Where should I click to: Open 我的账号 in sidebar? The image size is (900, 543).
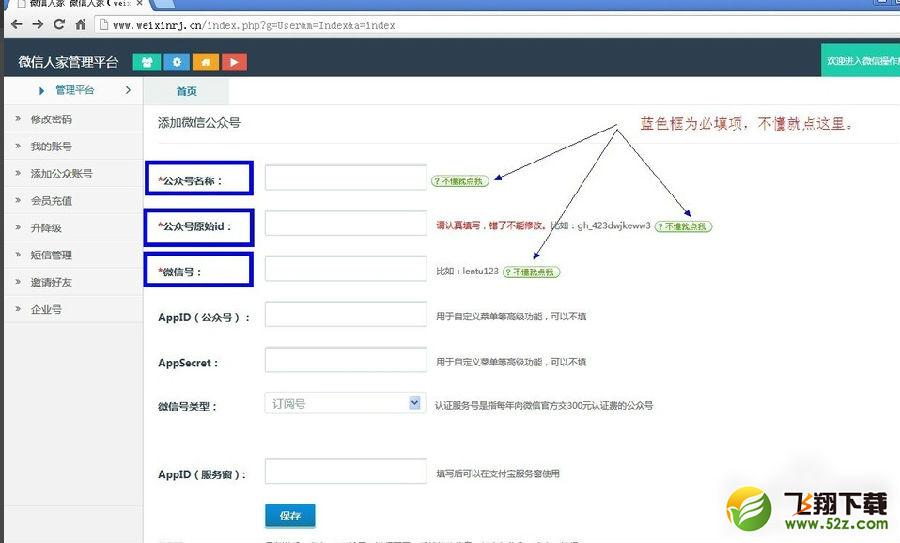click(51, 146)
